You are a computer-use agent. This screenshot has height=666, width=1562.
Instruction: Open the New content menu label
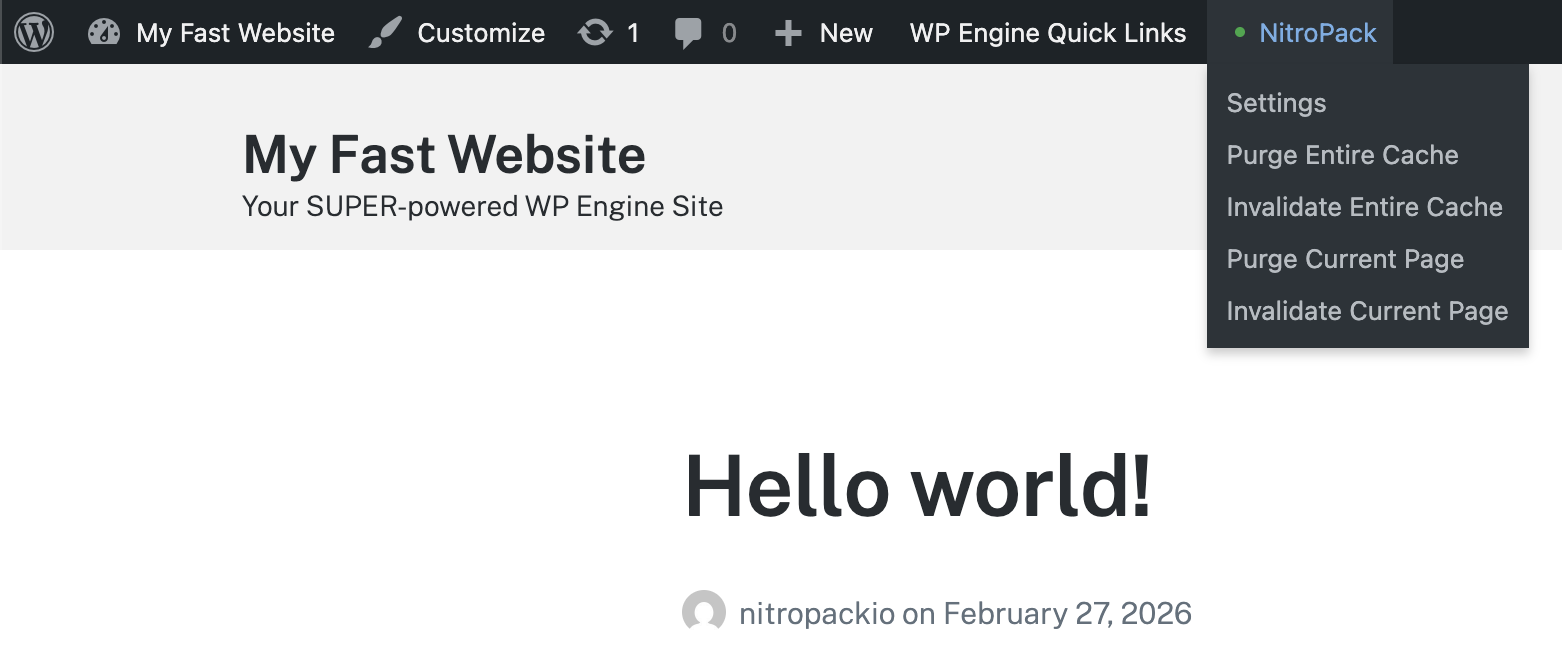[845, 33]
